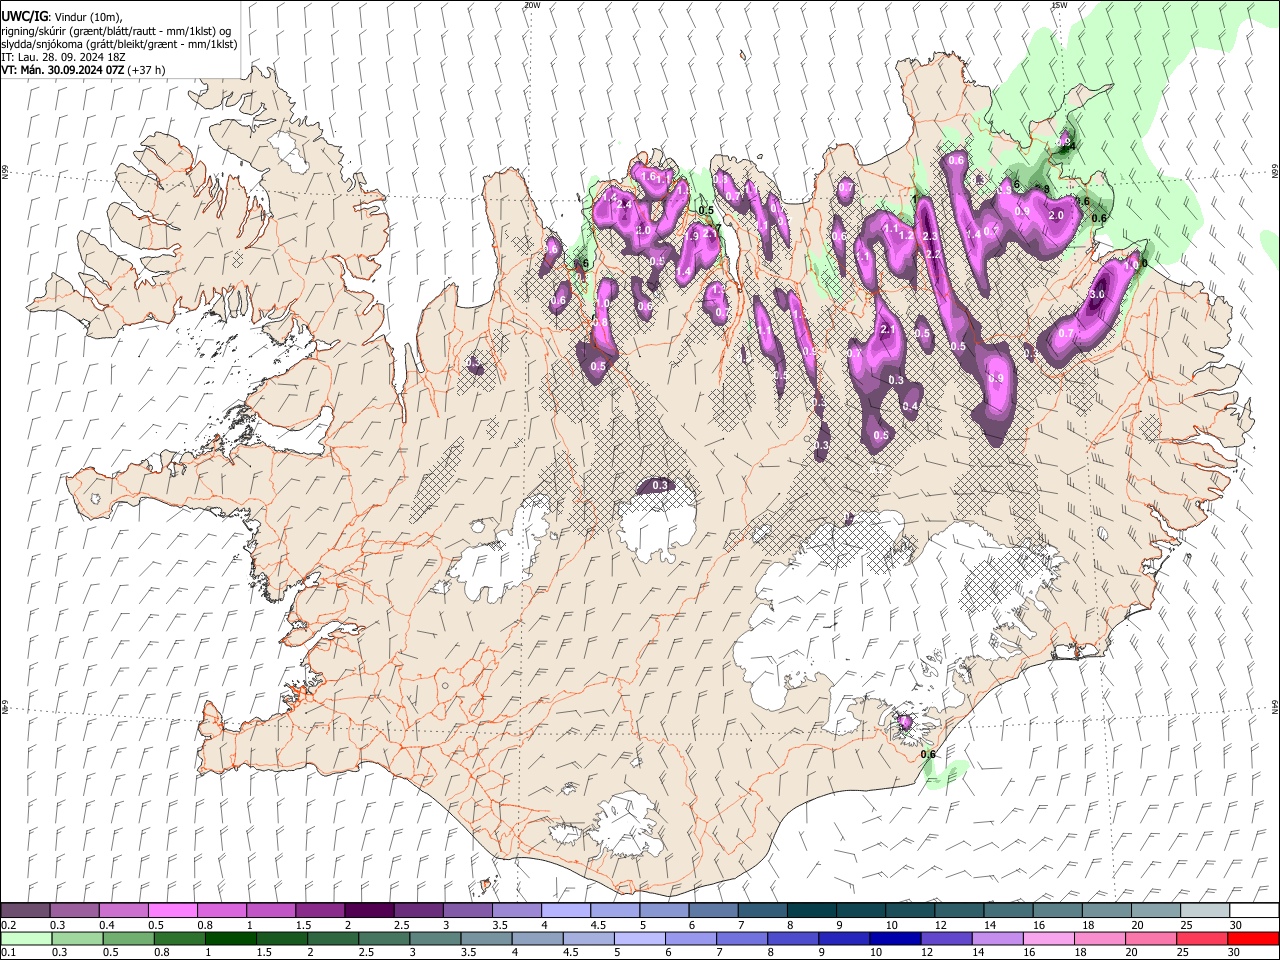Click the 'VT: Mán. 30.09.2024 07Z' valid time
The image size is (1280, 960).
point(62,70)
